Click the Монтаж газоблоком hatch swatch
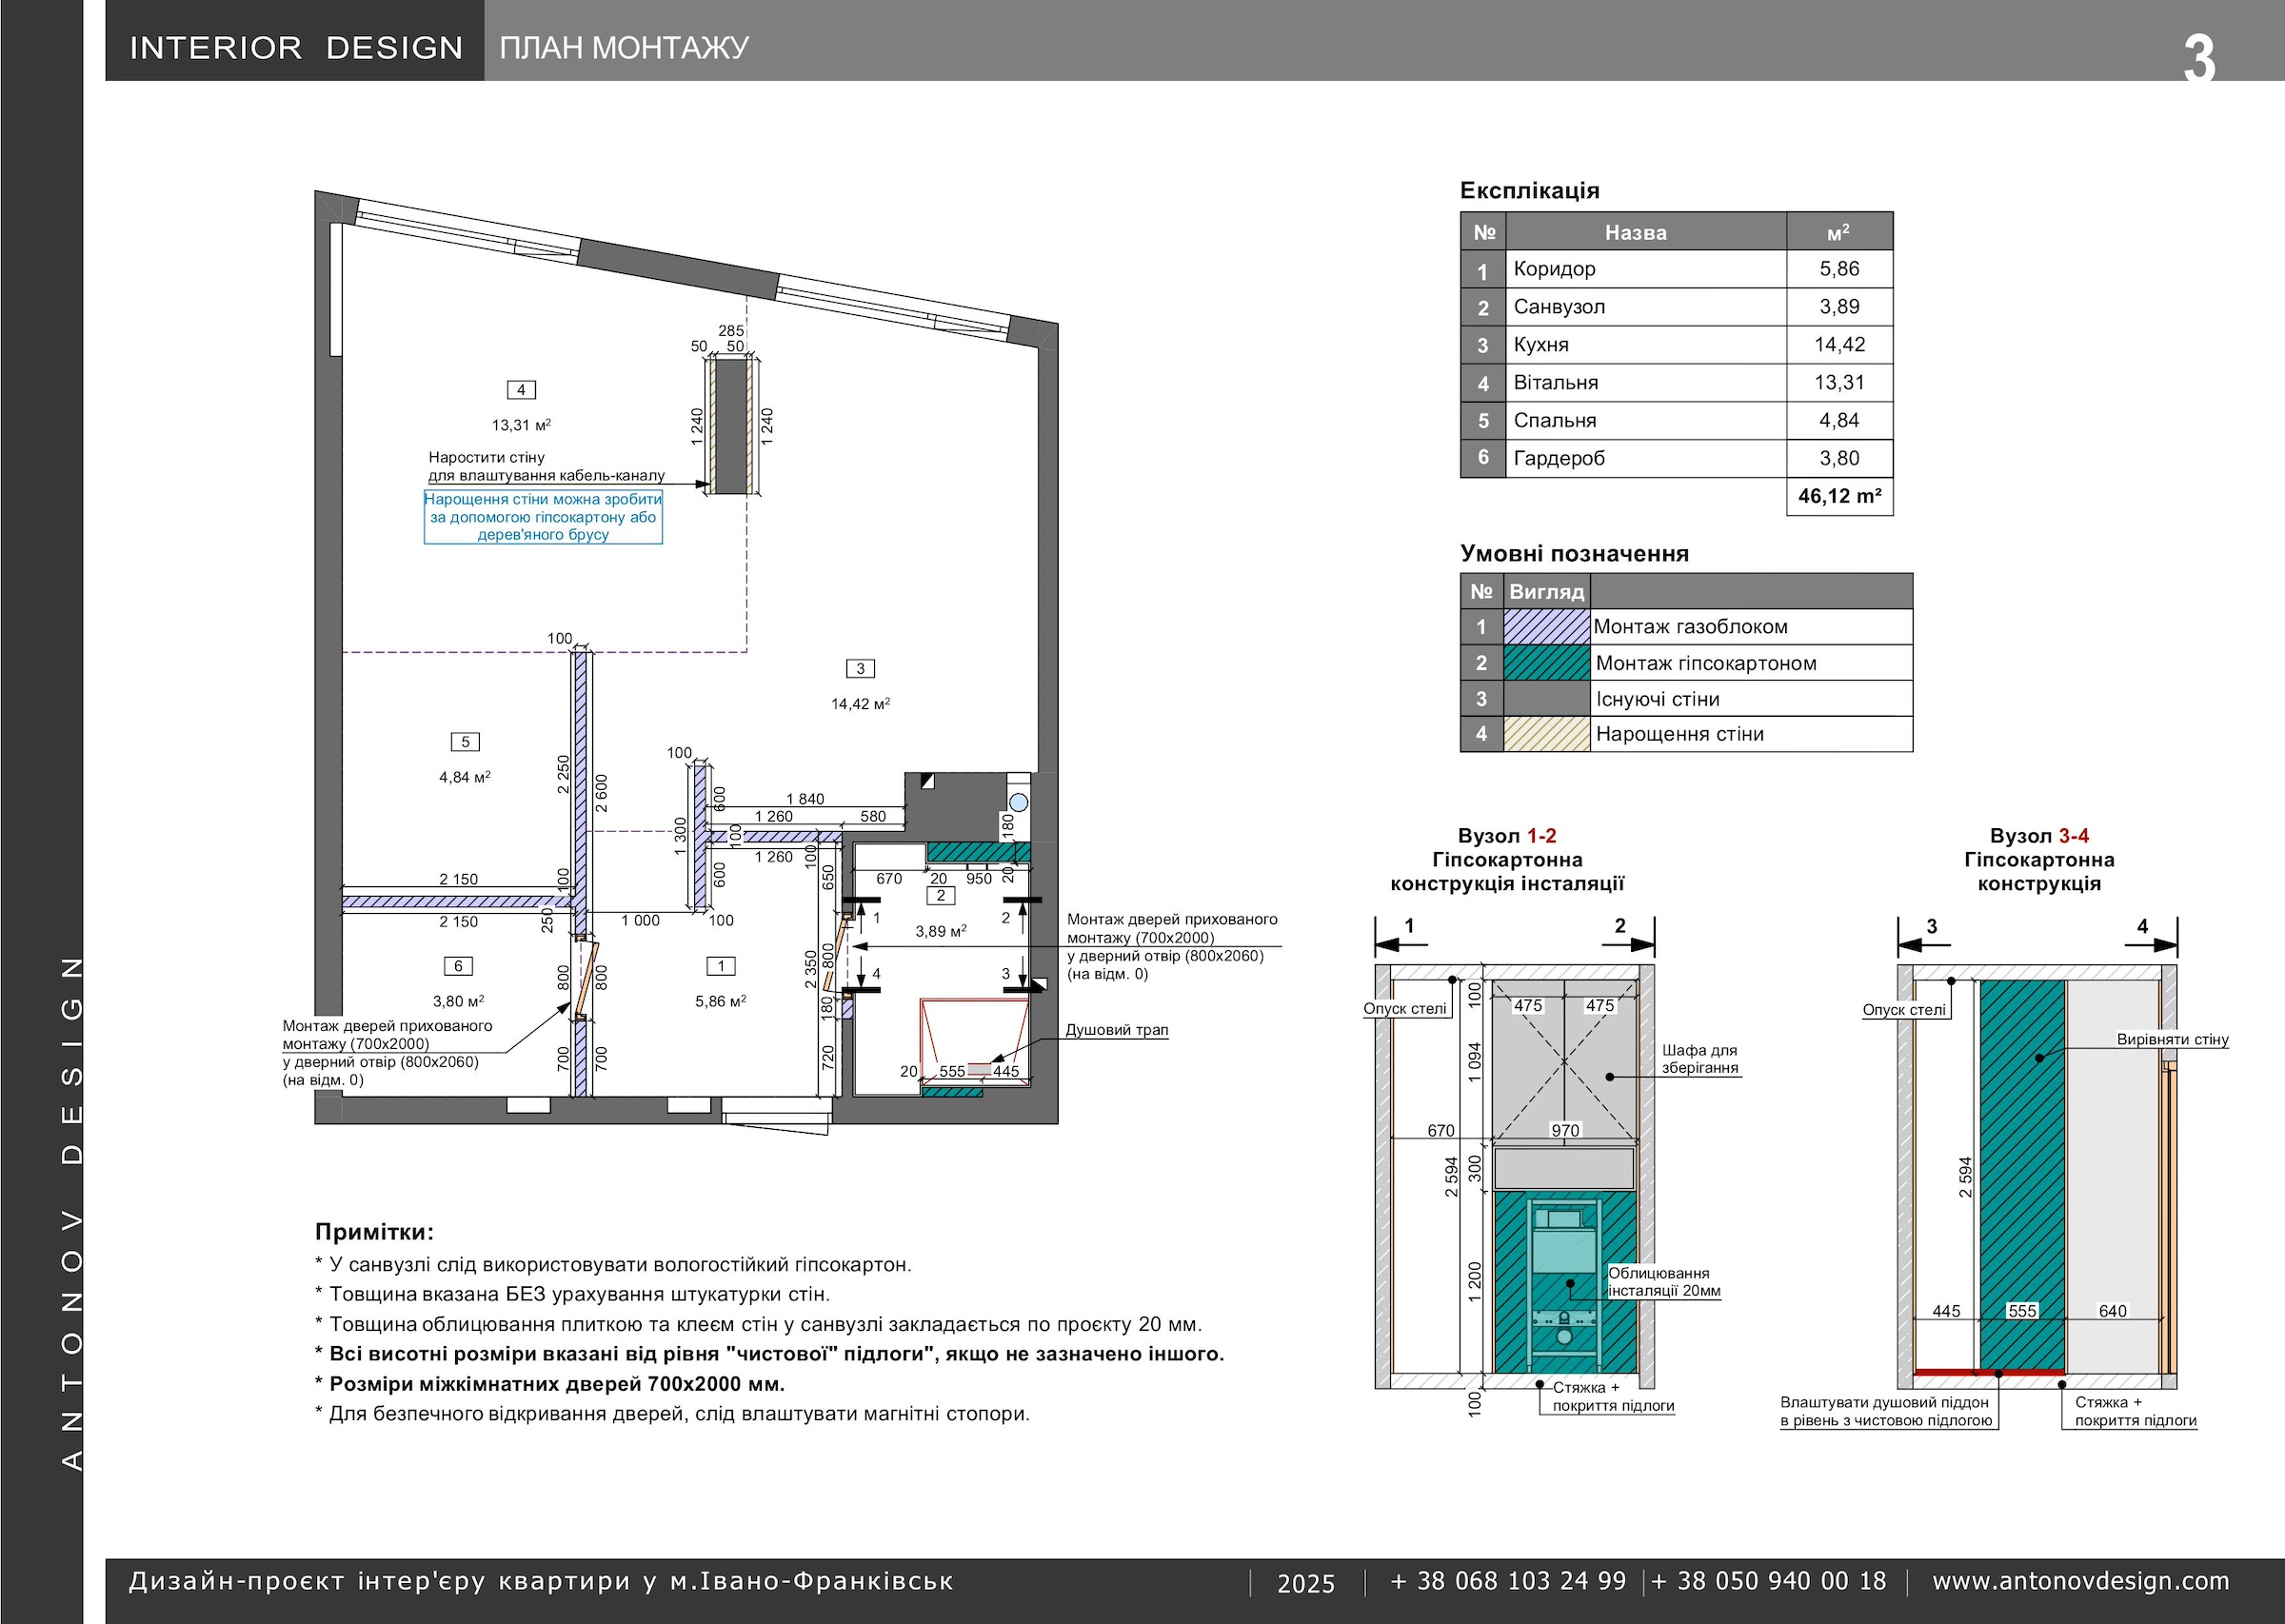This screenshot has width=2285, height=1624. click(x=1546, y=627)
